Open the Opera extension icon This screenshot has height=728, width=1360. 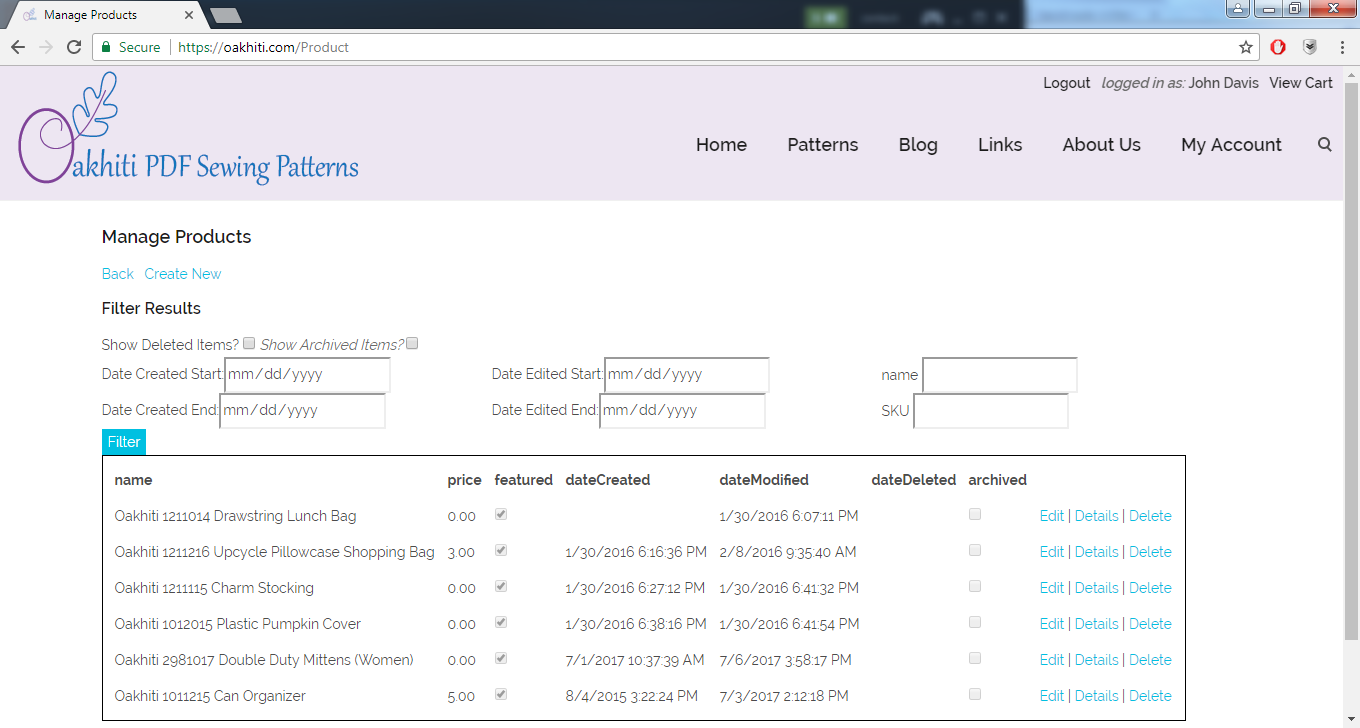1278,47
